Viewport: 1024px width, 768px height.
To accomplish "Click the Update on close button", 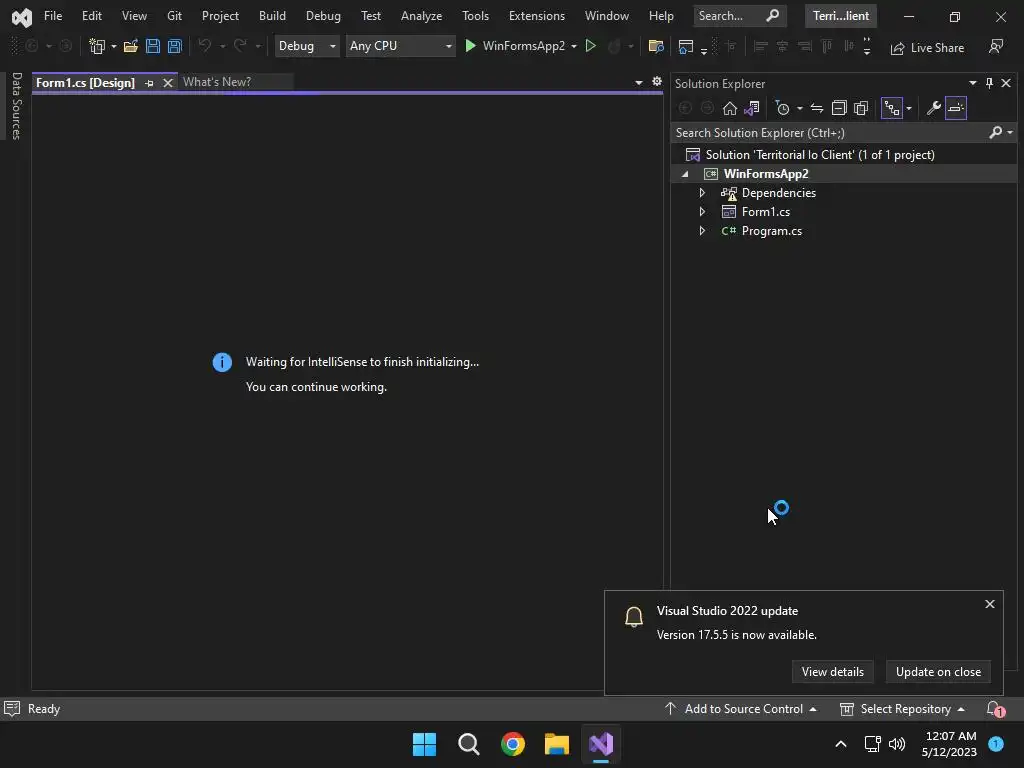I will click(938, 672).
